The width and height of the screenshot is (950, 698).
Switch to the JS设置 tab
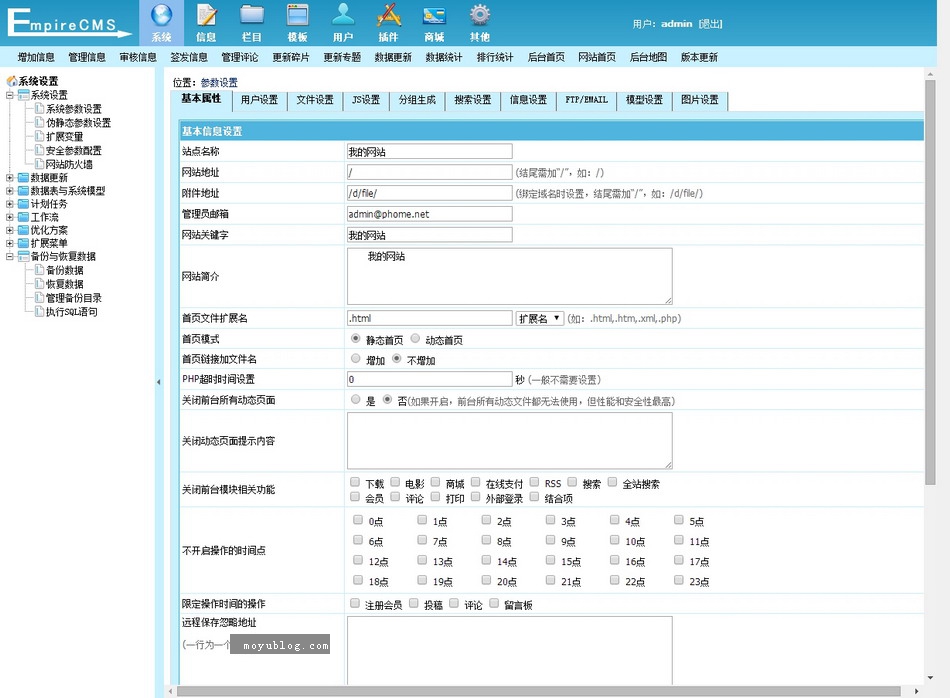366,100
